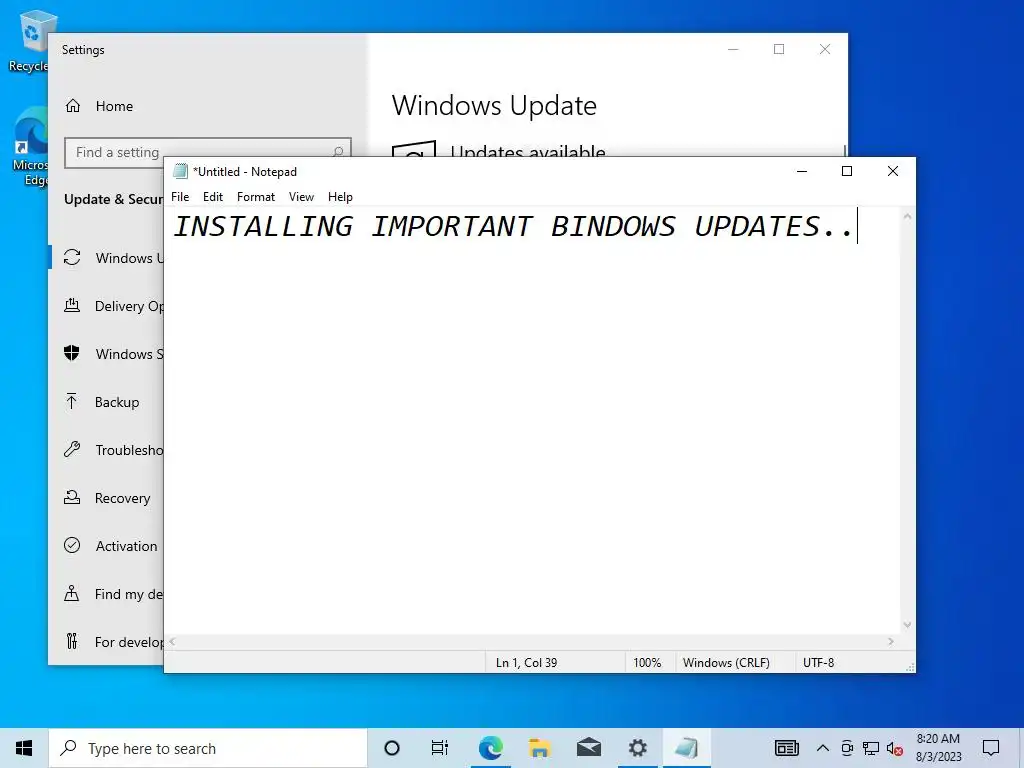This screenshot has height=768, width=1024.
Task: Click the Backup arrow icon in Settings
Action: pyautogui.click(x=72, y=401)
